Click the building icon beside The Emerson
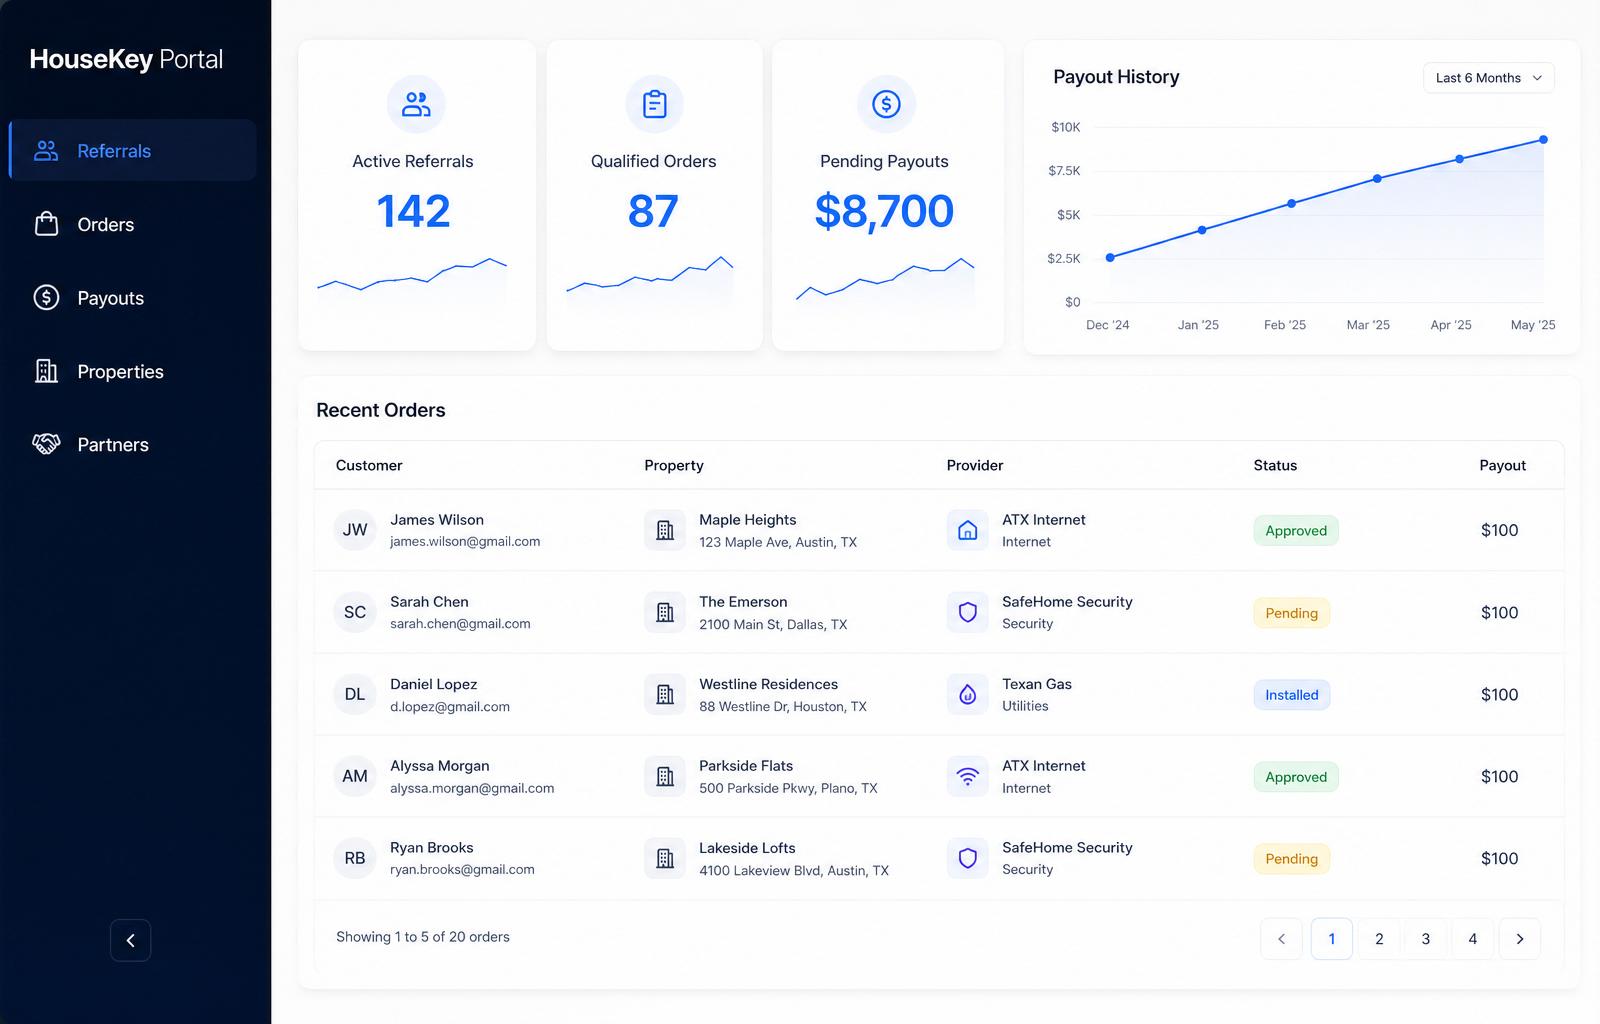 tap(665, 612)
